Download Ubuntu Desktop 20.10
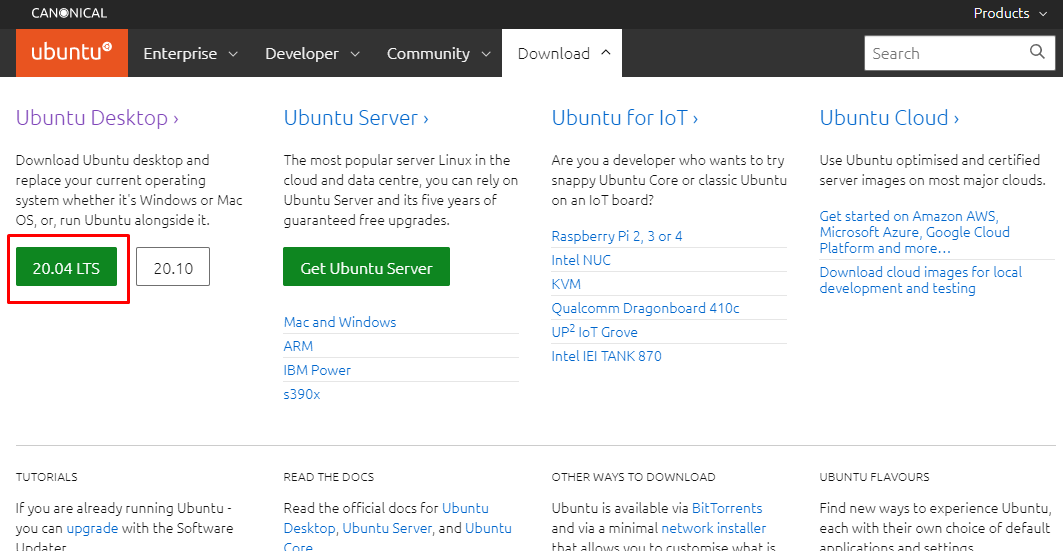Image resolution: width=1063 pixels, height=551 pixels. pos(173,267)
